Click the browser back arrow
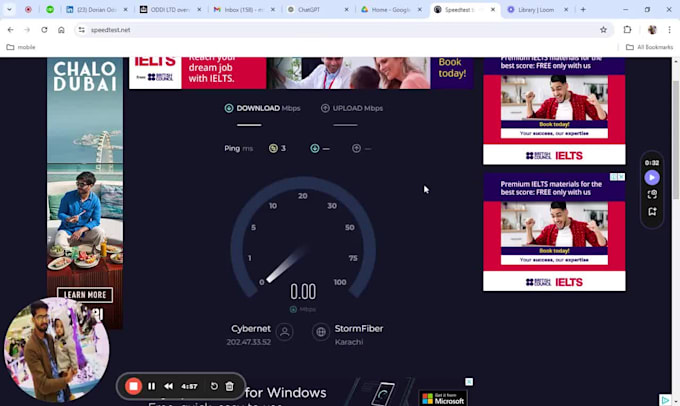This screenshot has width=680, height=406. (10, 29)
